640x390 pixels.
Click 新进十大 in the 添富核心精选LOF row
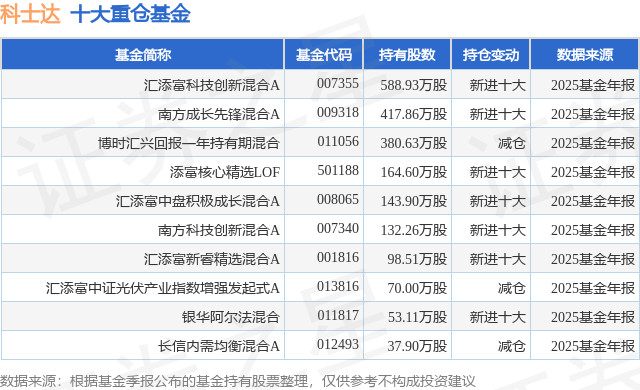(498, 172)
